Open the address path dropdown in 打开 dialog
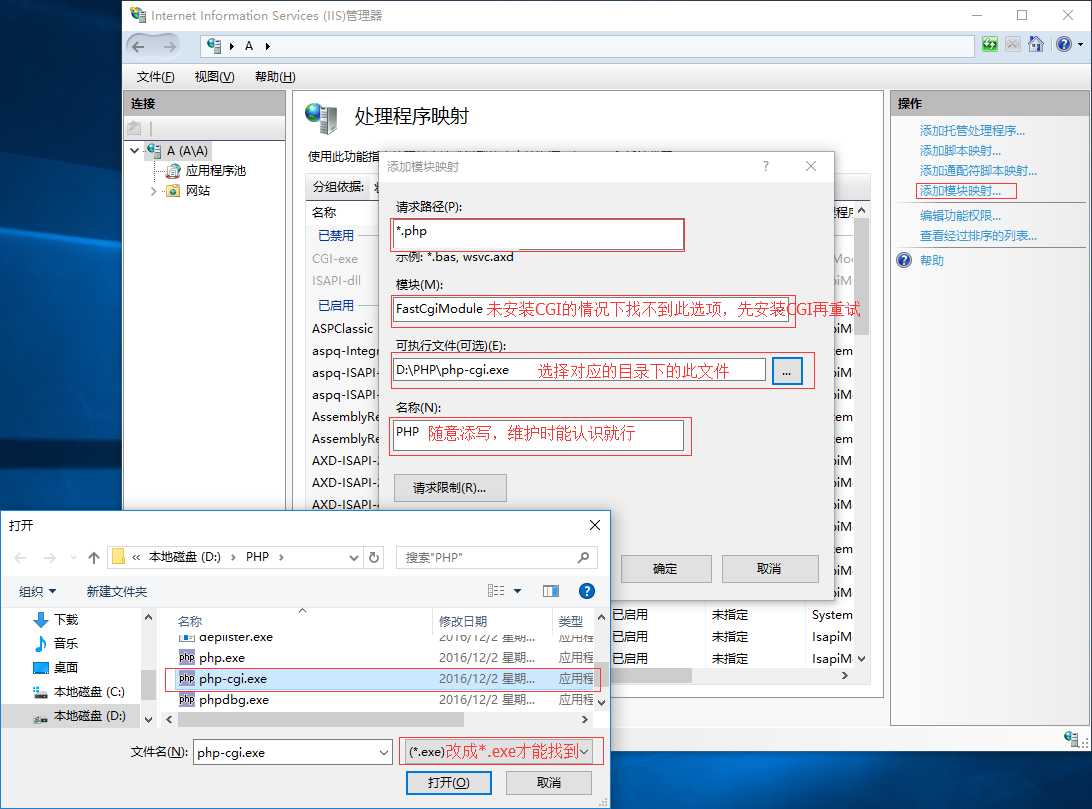 (354, 558)
